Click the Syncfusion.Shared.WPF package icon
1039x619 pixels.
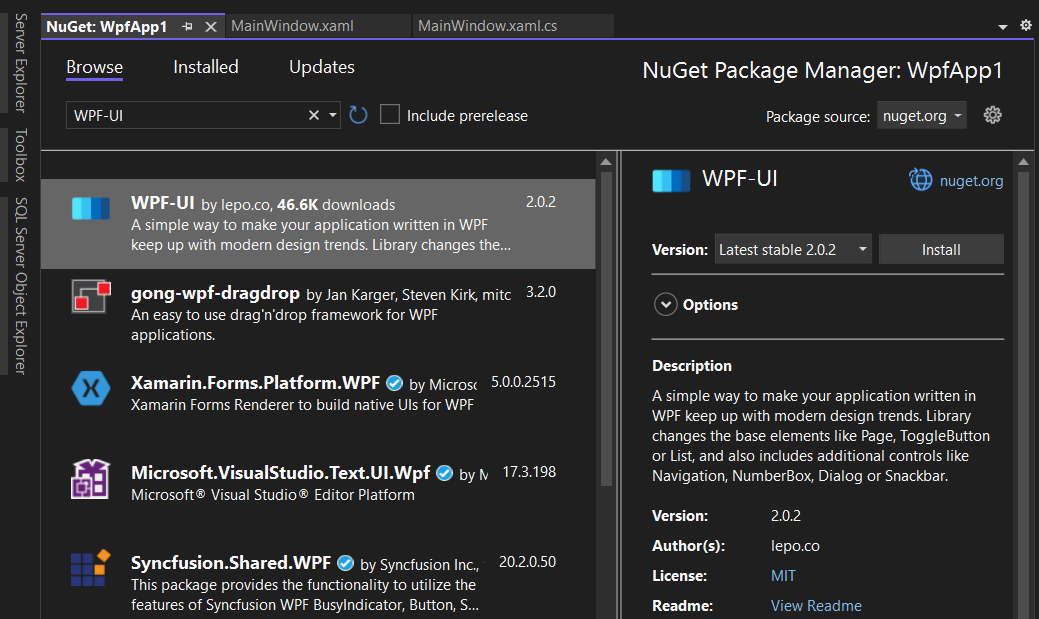tap(90, 568)
